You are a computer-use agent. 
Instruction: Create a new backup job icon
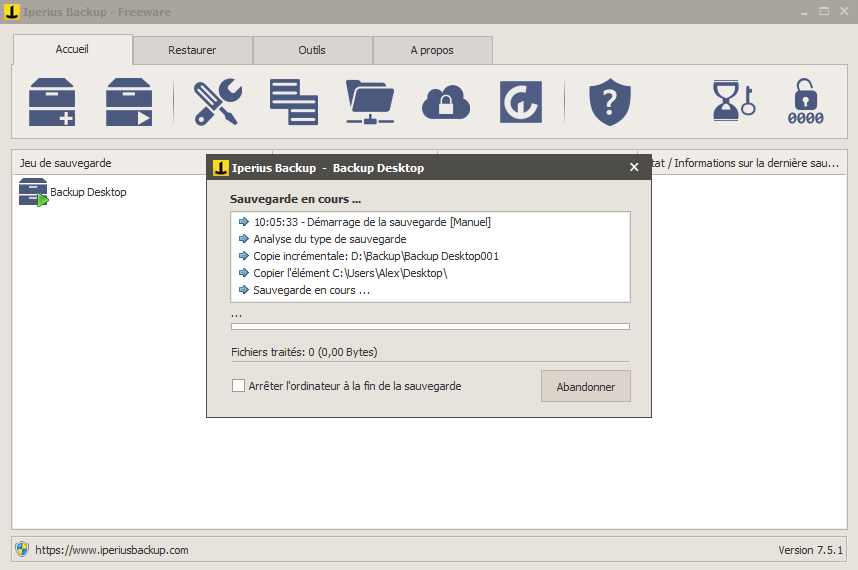(x=52, y=102)
